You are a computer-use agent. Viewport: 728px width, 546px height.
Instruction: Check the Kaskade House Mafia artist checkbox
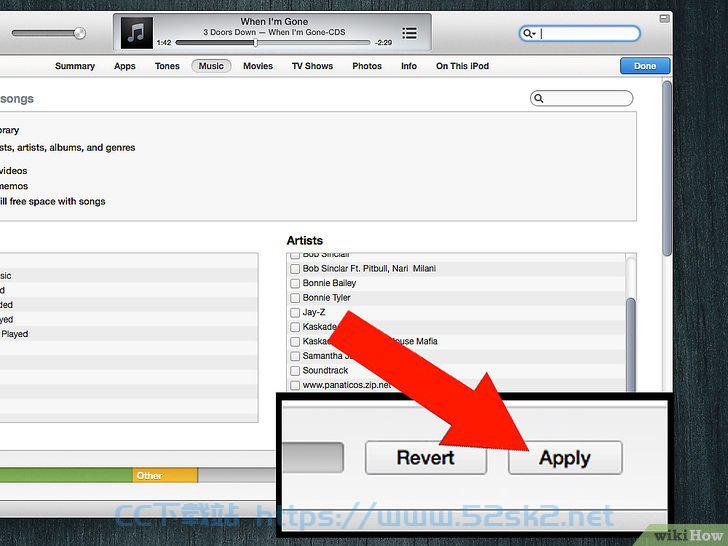click(295, 342)
